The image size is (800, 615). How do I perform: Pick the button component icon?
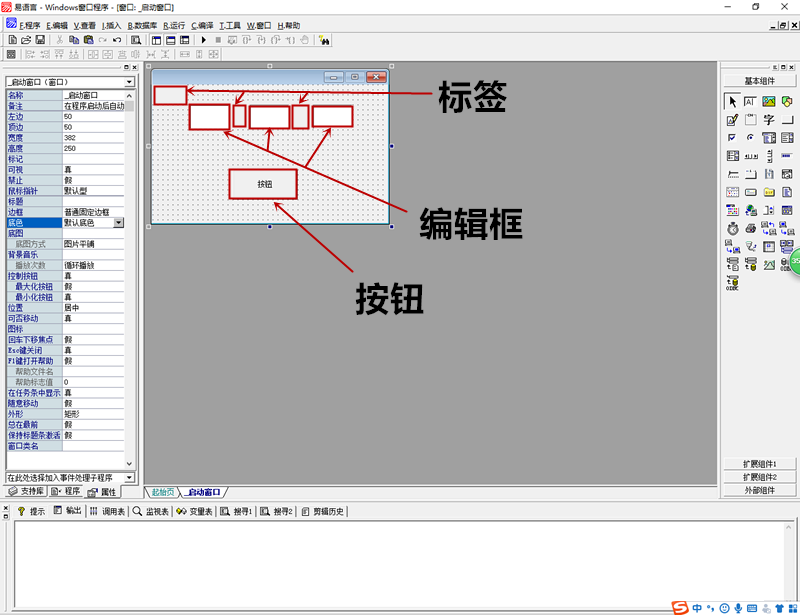click(x=787, y=120)
